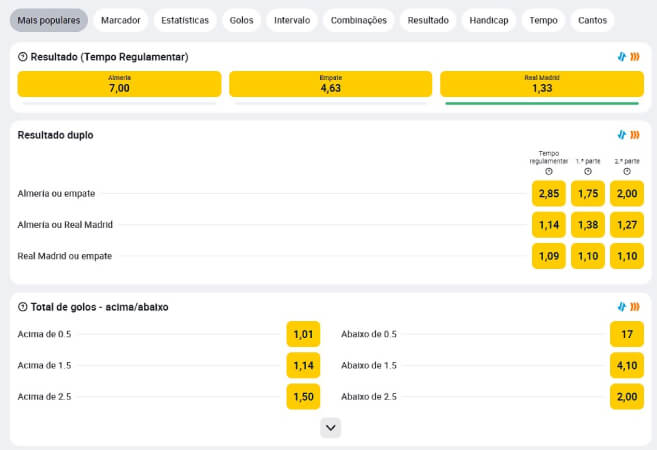Expand more goal lines with chevron down
The image size is (657, 450).
click(x=331, y=428)
